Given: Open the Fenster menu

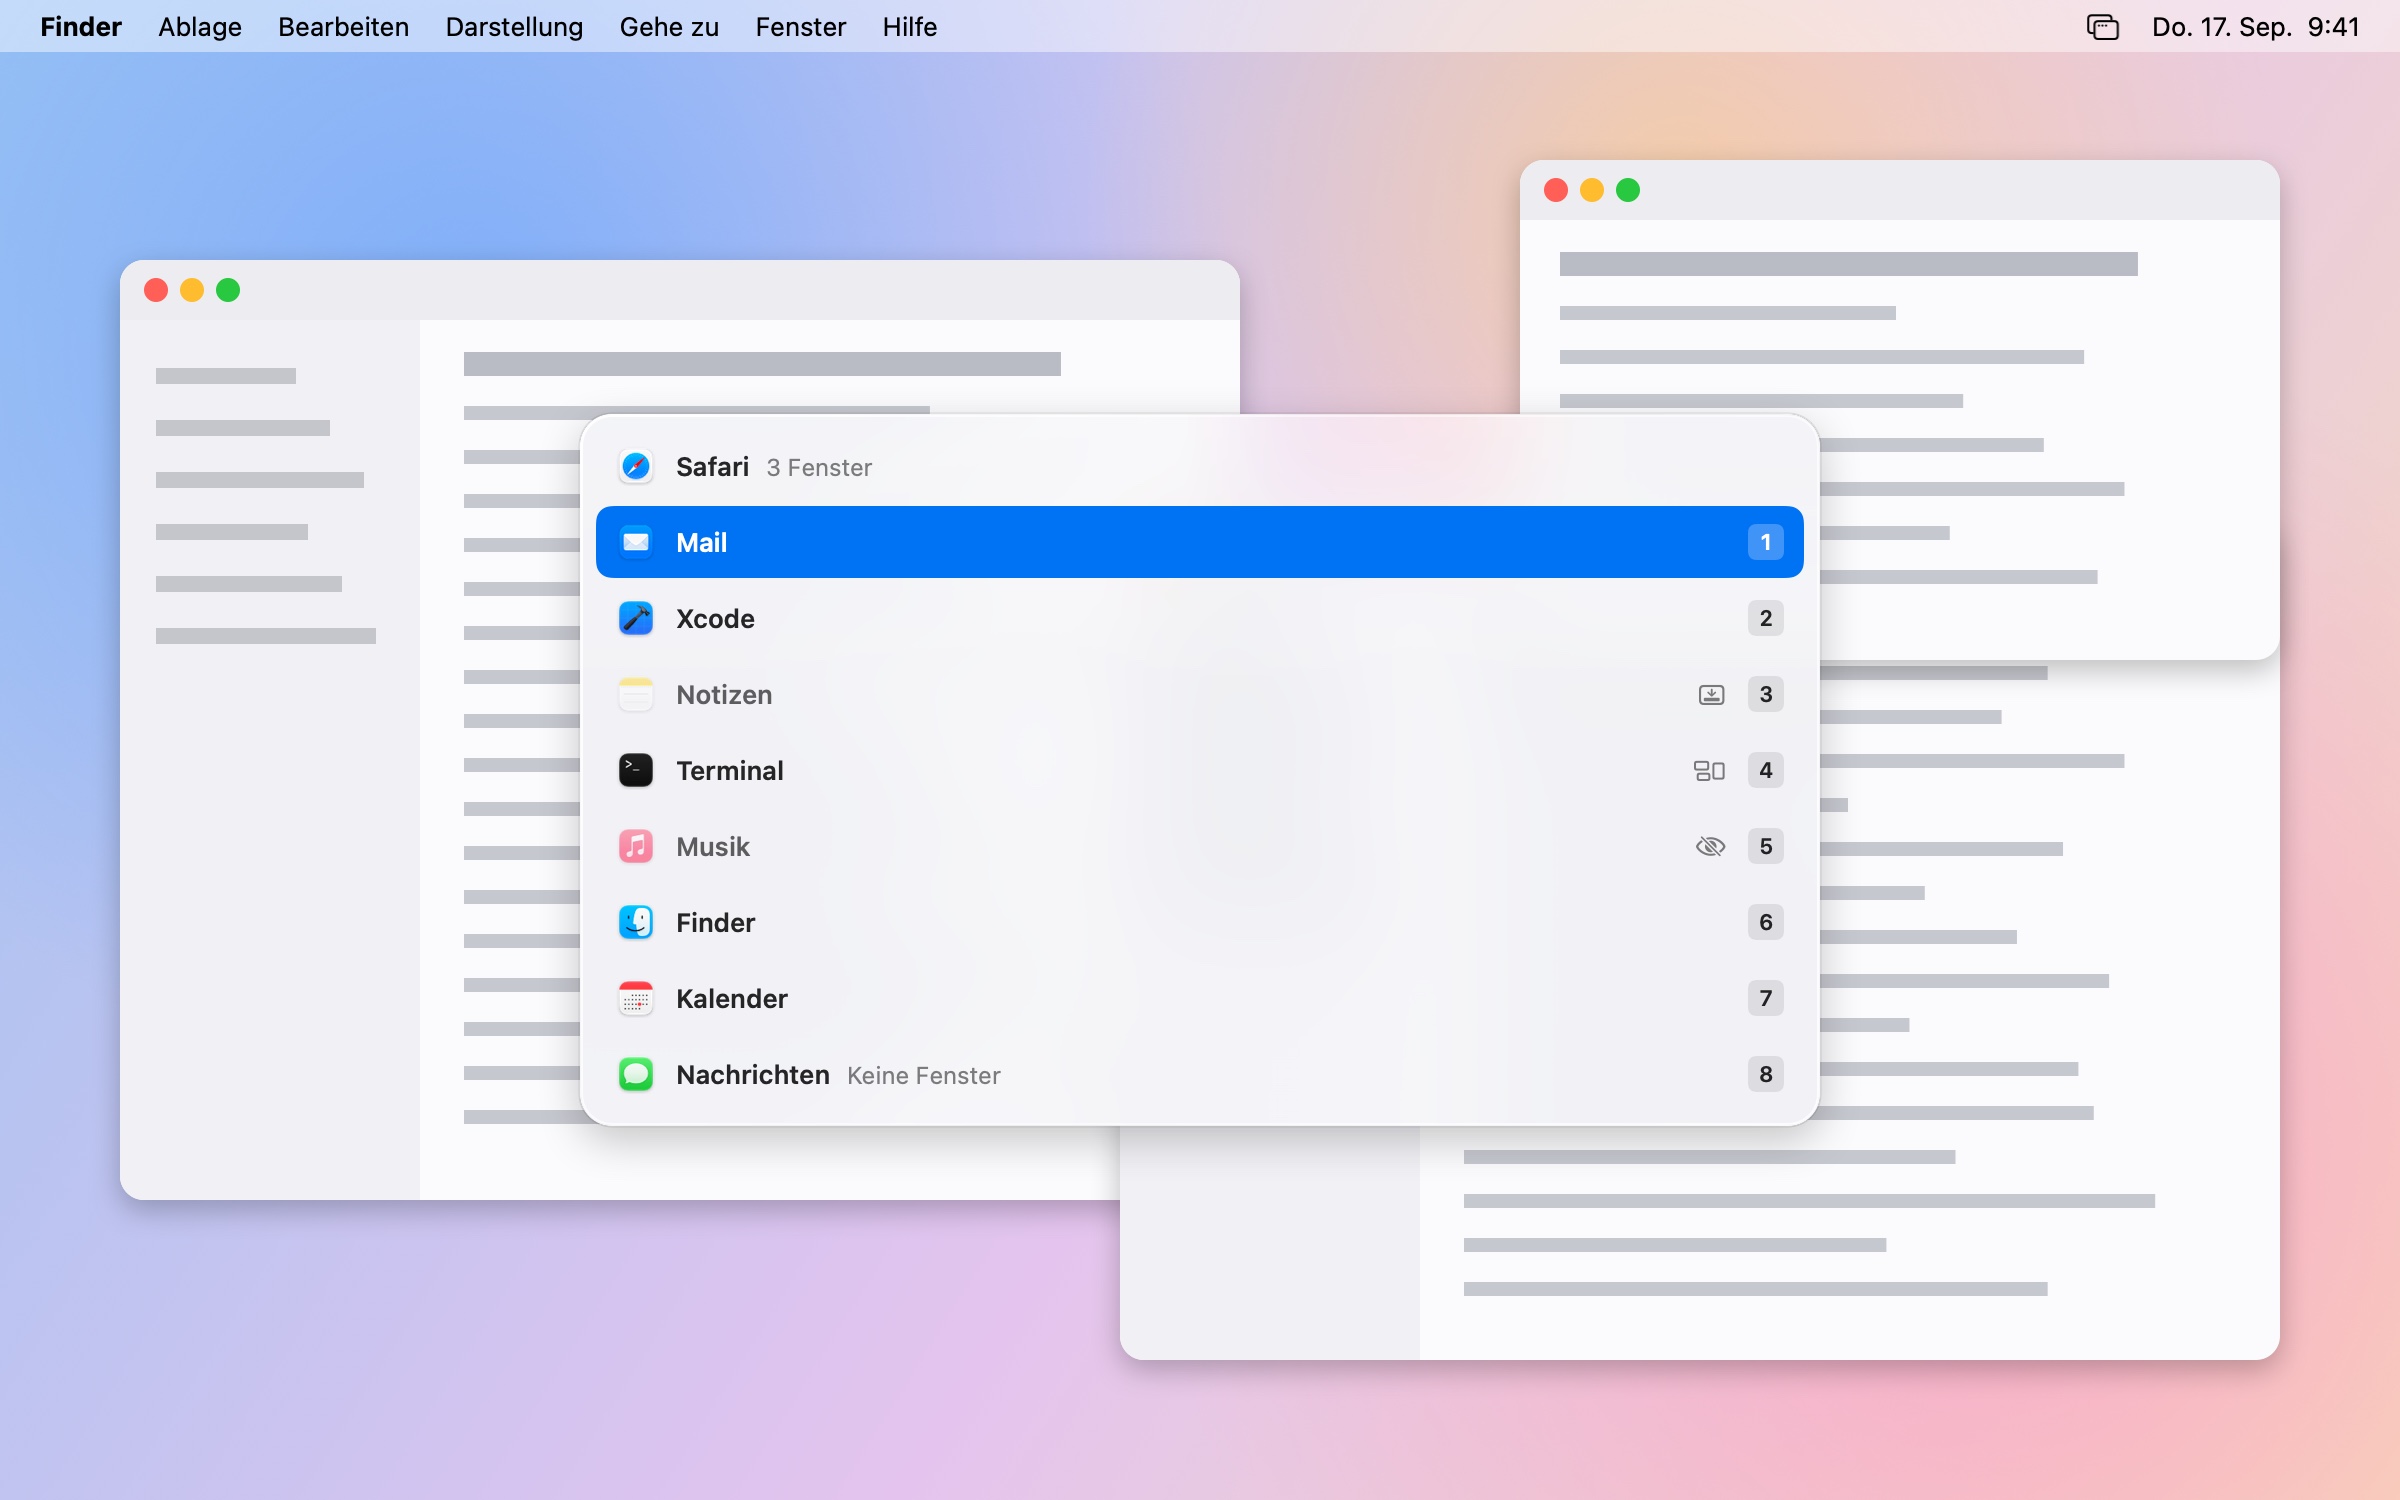Looking at the screenshot, I should click(x=801, y=27).
